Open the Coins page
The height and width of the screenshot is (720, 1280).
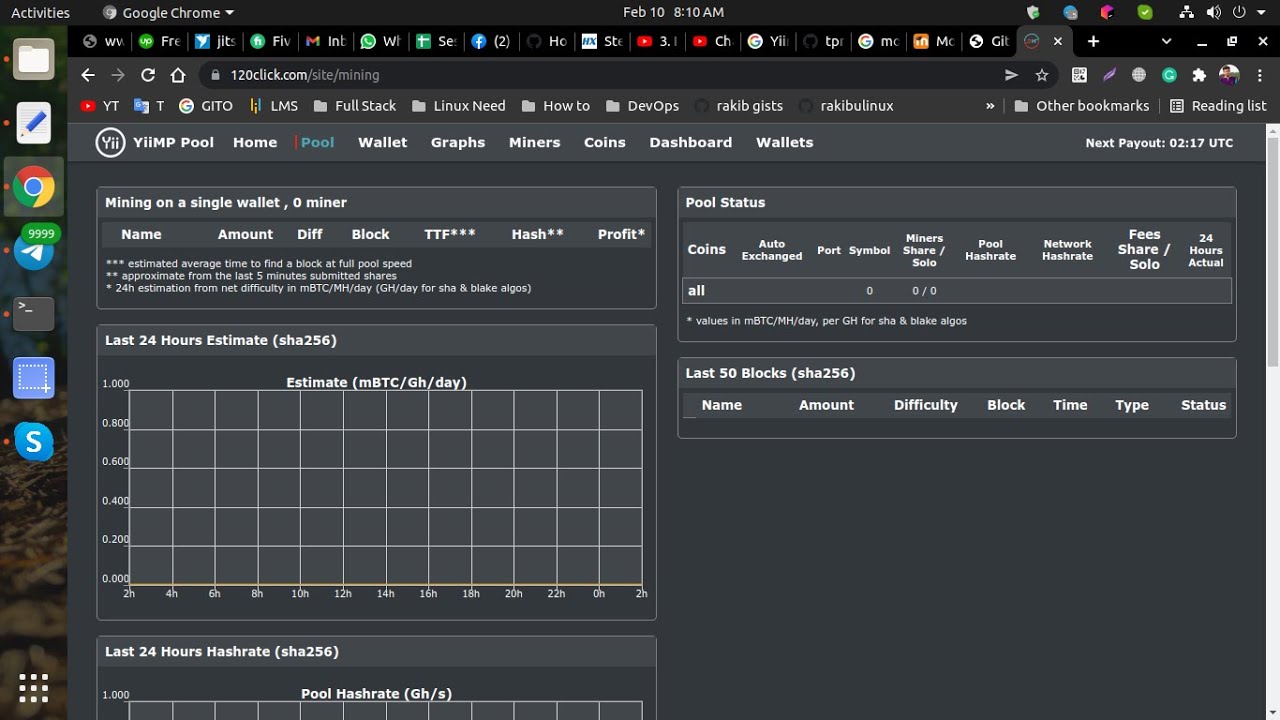(605, 142)
